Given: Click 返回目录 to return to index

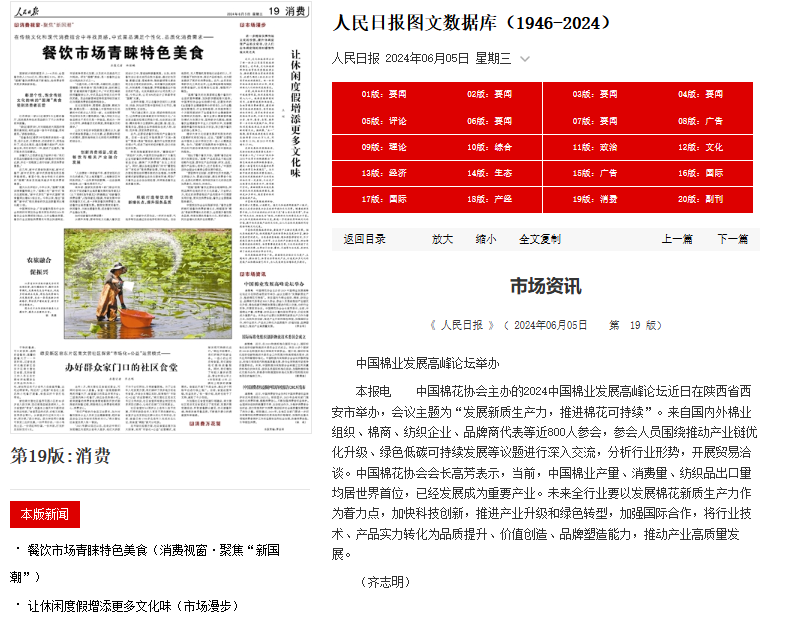Looking at the screenshot, I should click(x=364, y=239).
